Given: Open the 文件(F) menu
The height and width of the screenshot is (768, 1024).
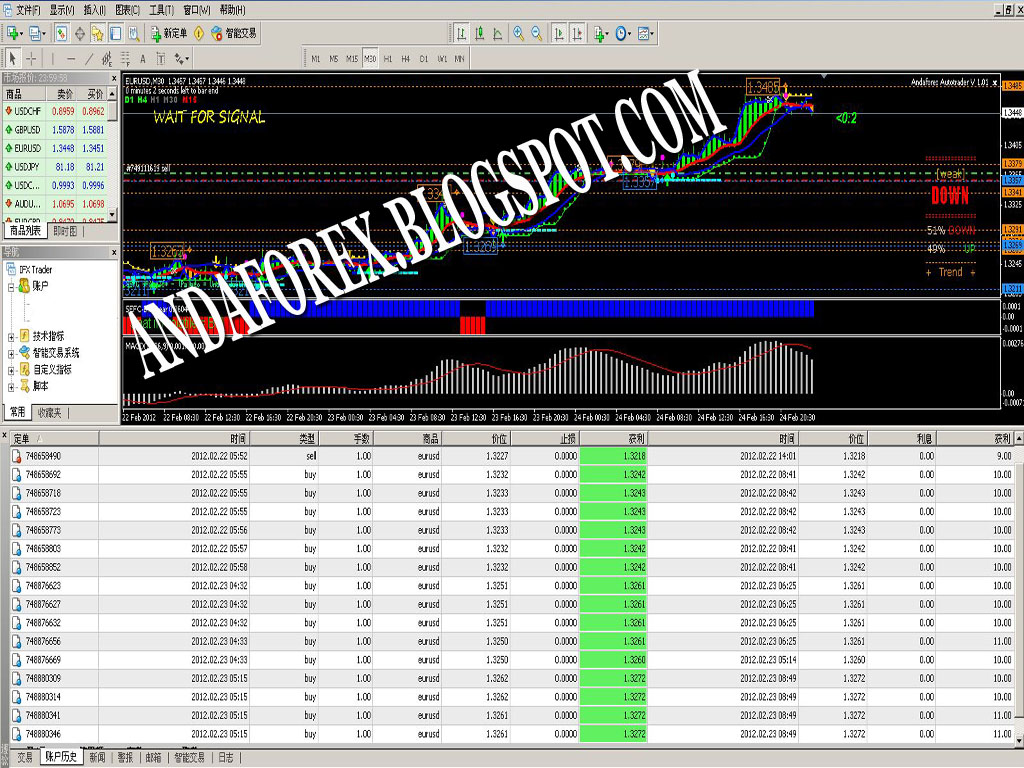Looking at the screenshot, I should (27, 10).
